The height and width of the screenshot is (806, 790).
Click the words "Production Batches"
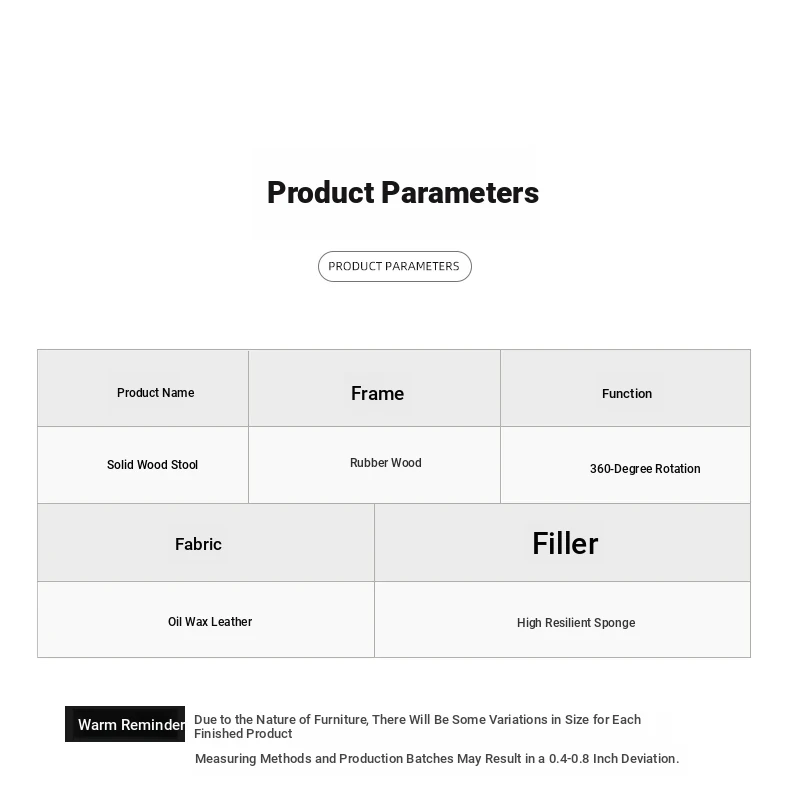pyautogui.click(x=396, y=759)
